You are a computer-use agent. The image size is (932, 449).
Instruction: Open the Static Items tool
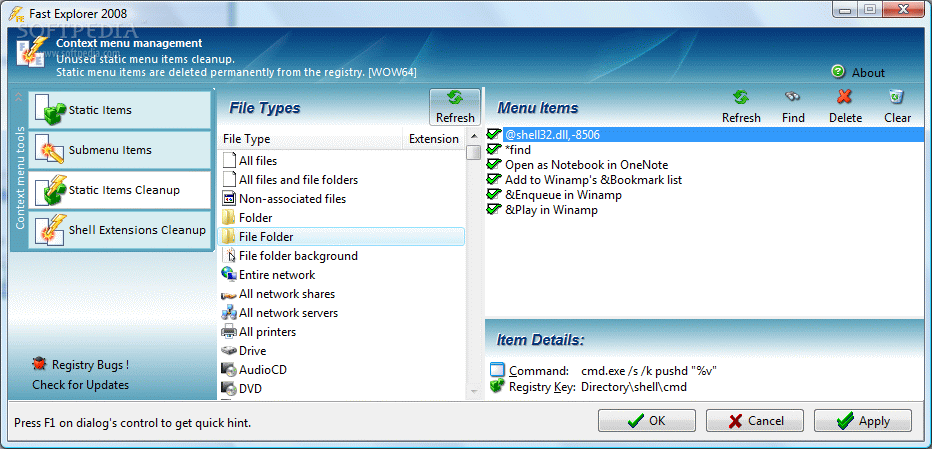click(119, 110)
